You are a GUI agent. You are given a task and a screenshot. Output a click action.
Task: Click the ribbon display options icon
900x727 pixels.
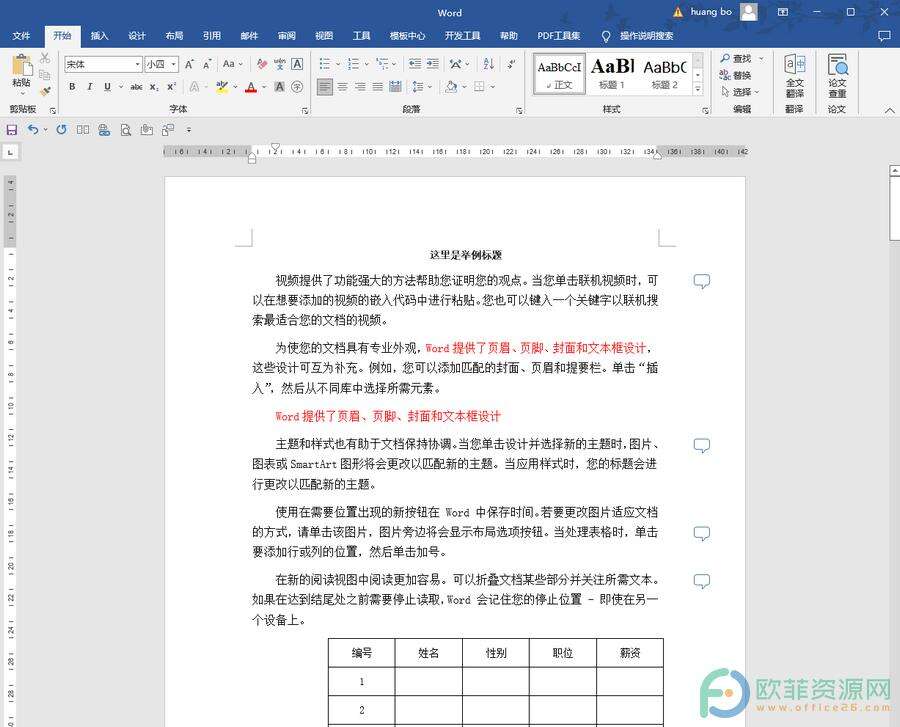pos(782,12)
